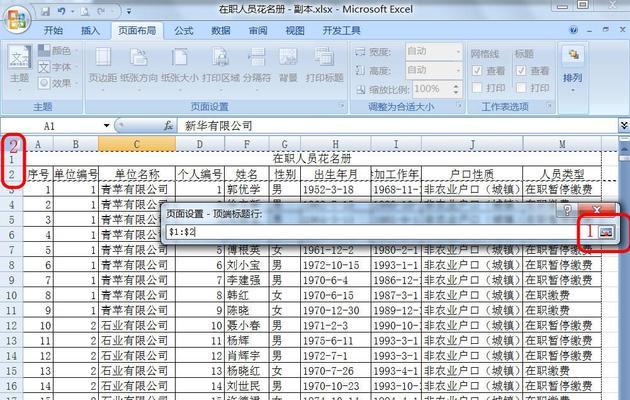The image size is (630, 400).
Task: Open Page Setup (页面设置) dialog launcher
Action: [342, 106]
